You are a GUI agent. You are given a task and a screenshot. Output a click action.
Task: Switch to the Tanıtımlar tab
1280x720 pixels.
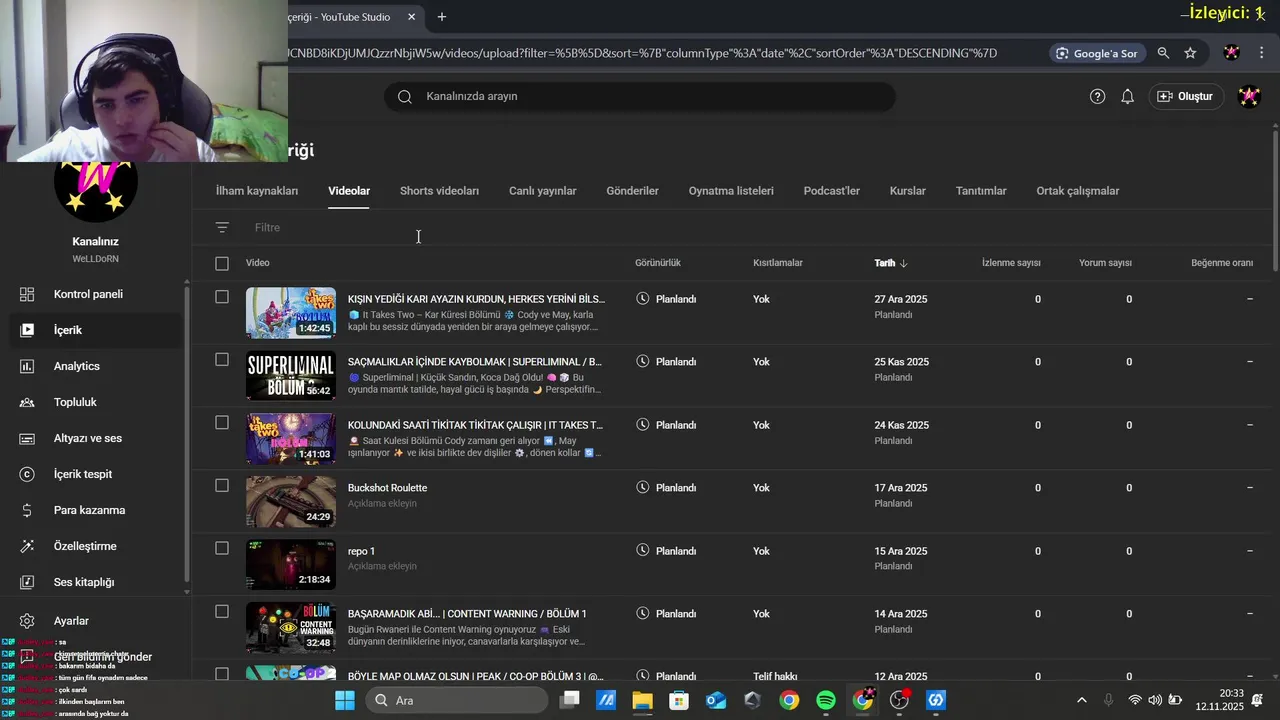981,191
